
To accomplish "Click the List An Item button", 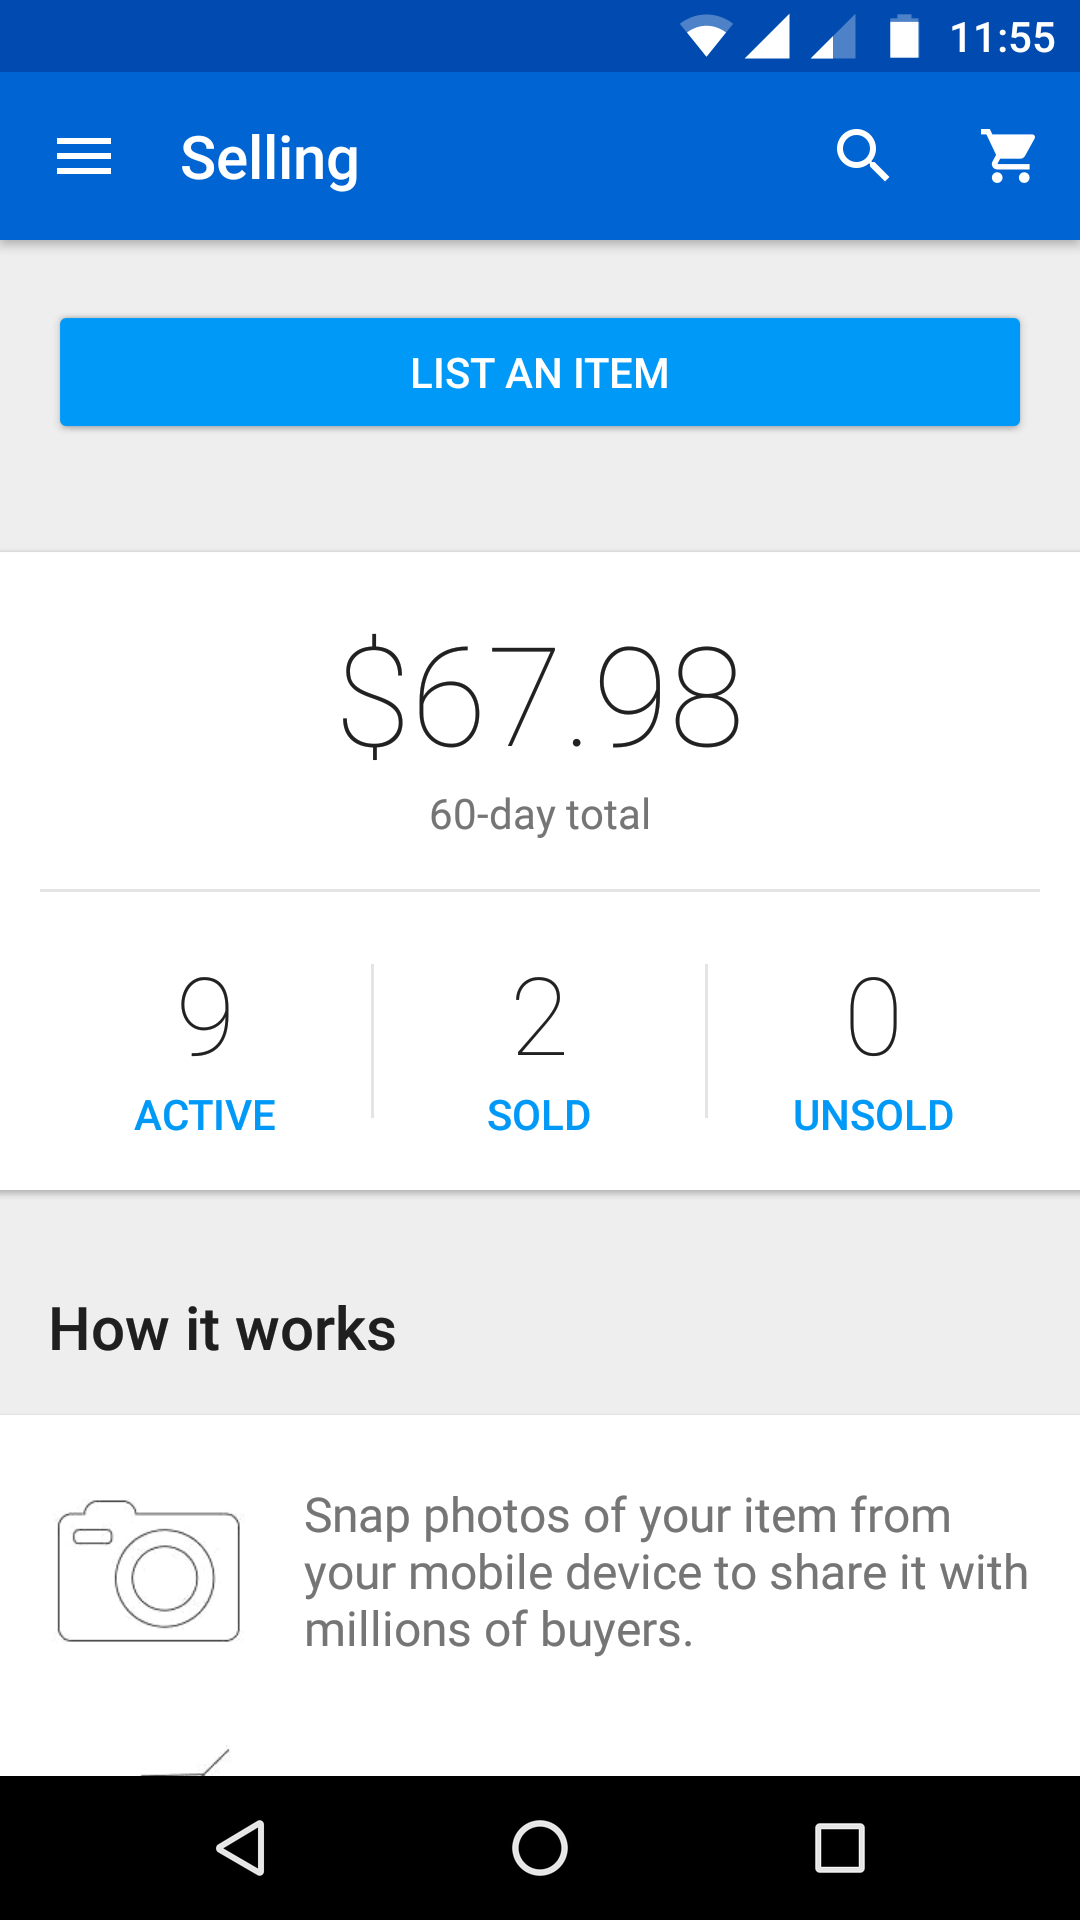I will coord(540,372).
